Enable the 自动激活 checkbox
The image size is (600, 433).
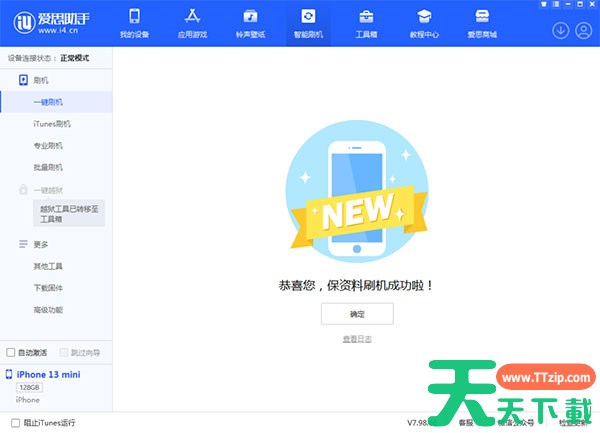click(x=11, y=352)
